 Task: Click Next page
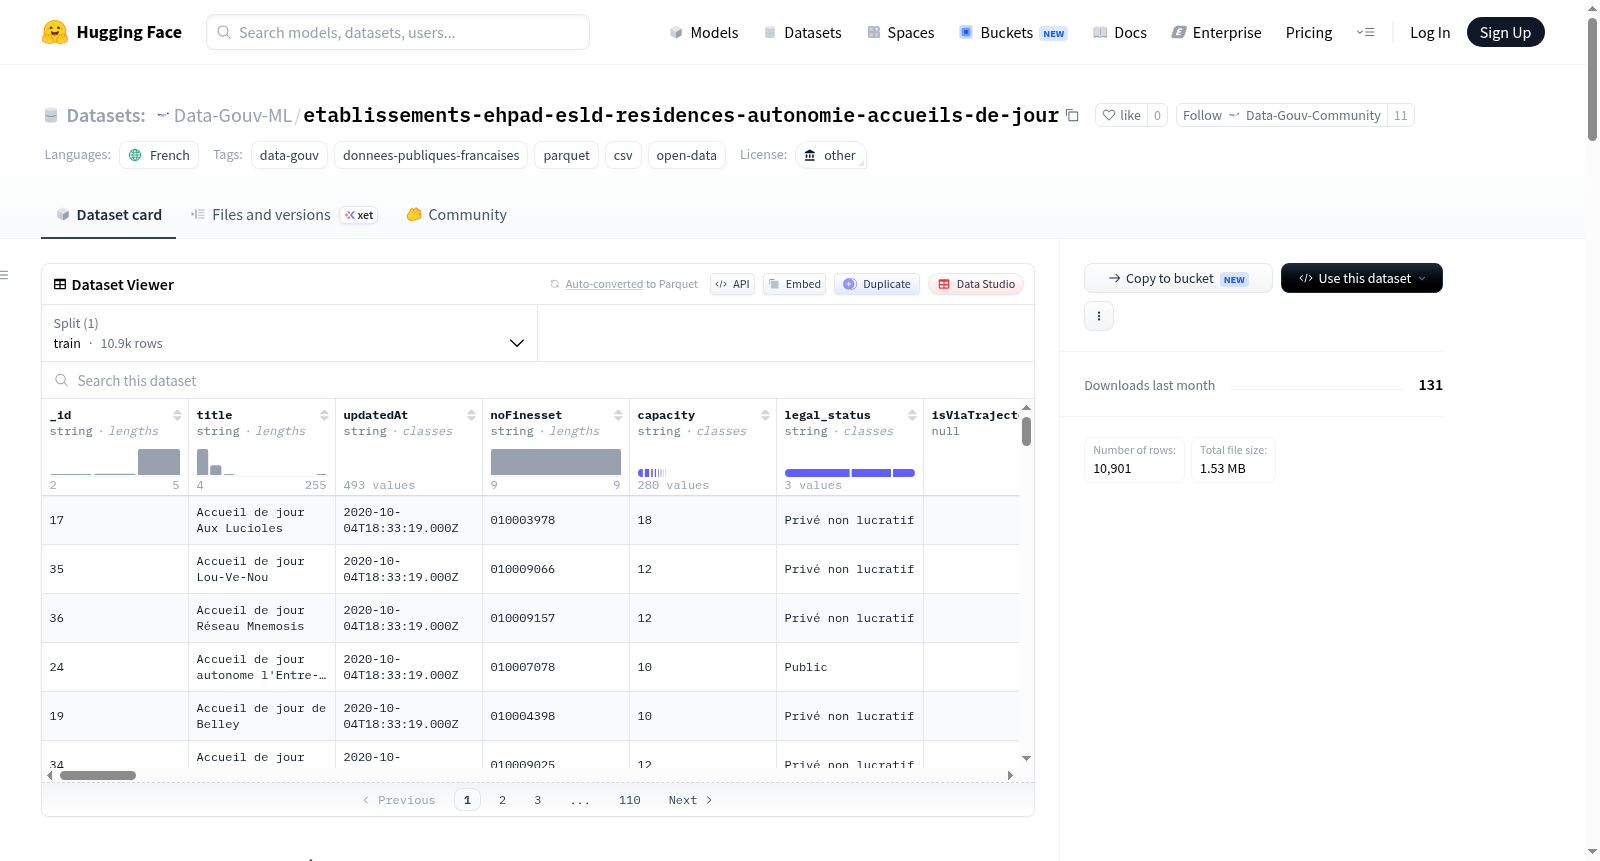coord(690,800)
